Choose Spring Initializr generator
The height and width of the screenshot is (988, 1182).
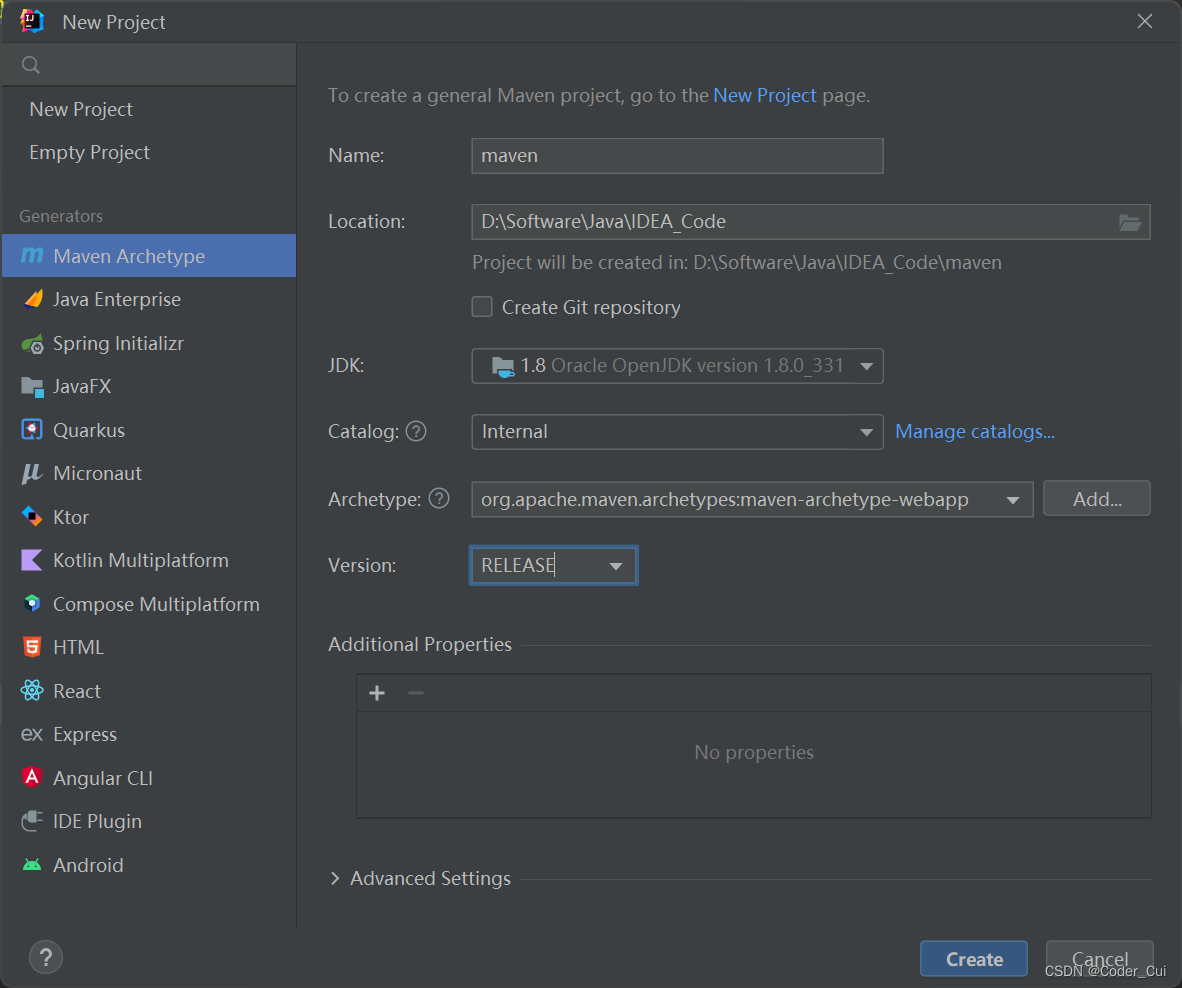point(149,343)
